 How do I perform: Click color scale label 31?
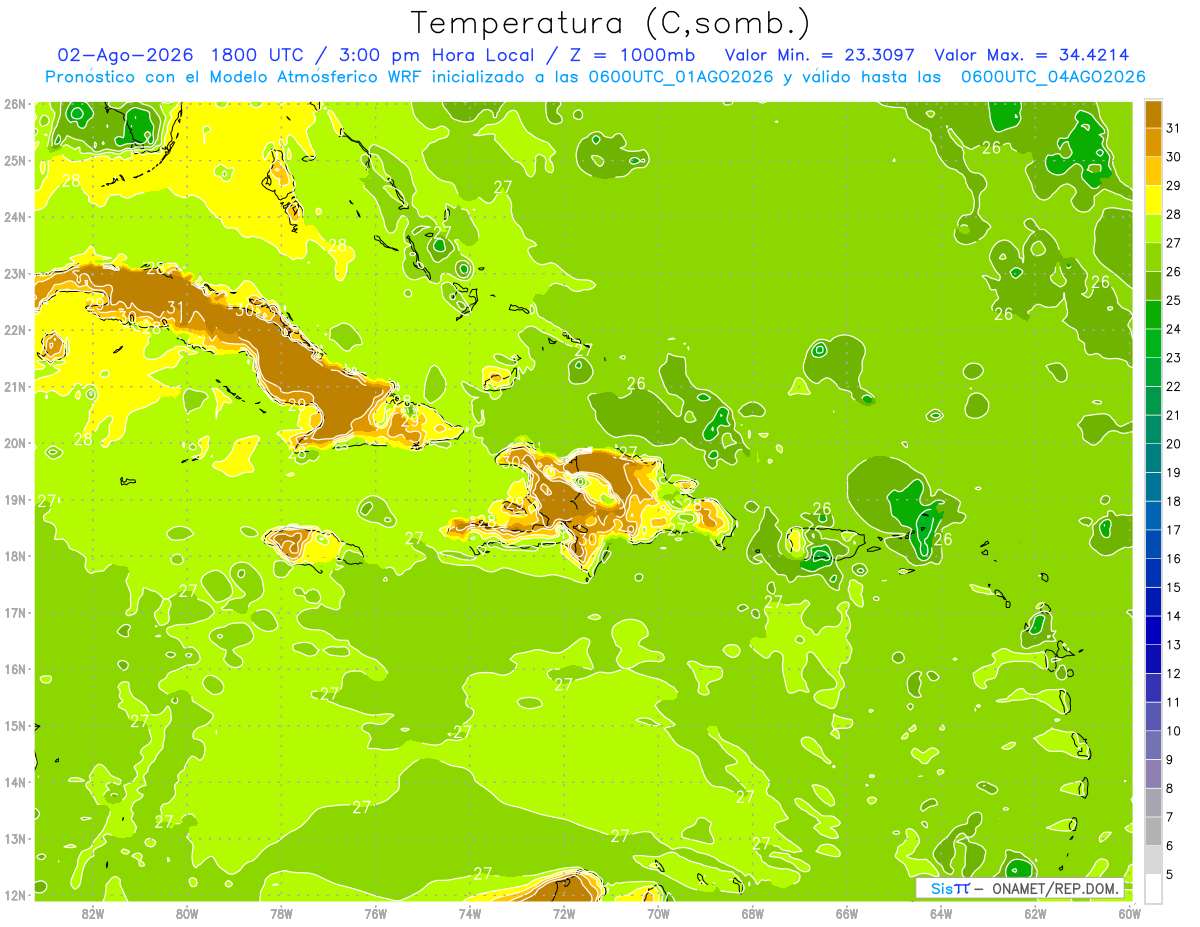[1174, 128]
